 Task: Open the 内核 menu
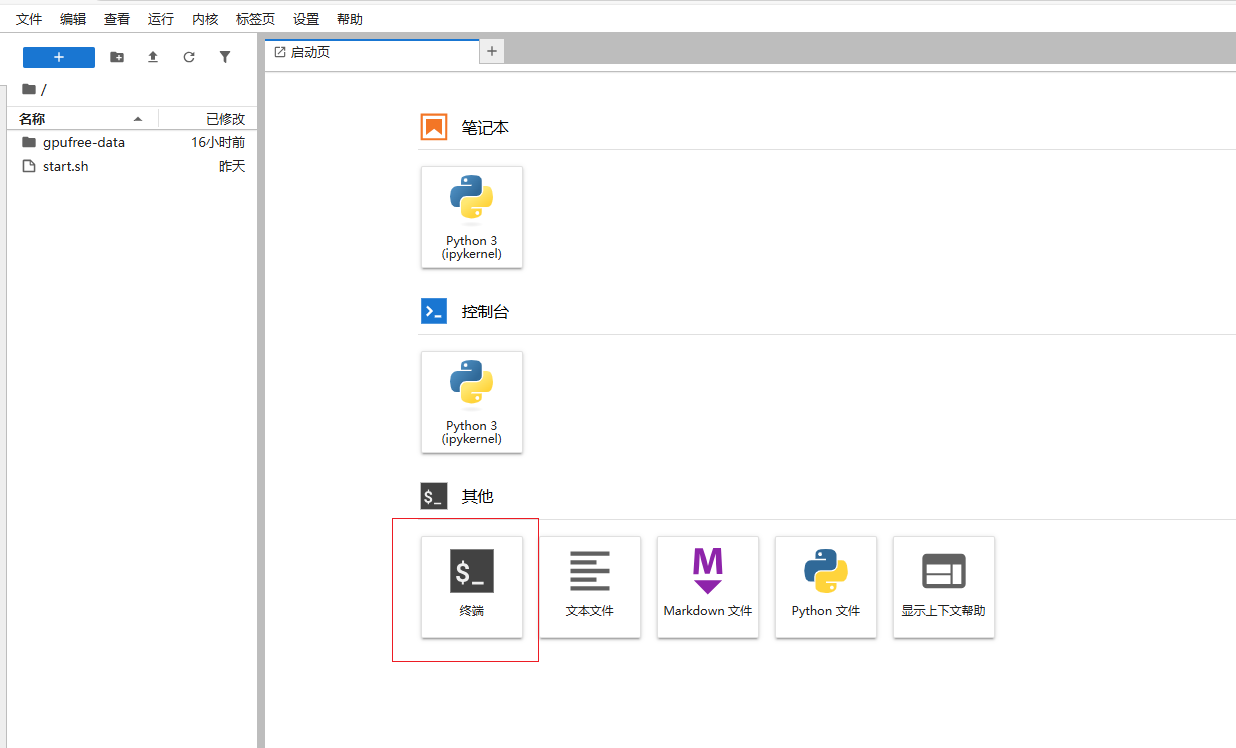click(205, 19)
